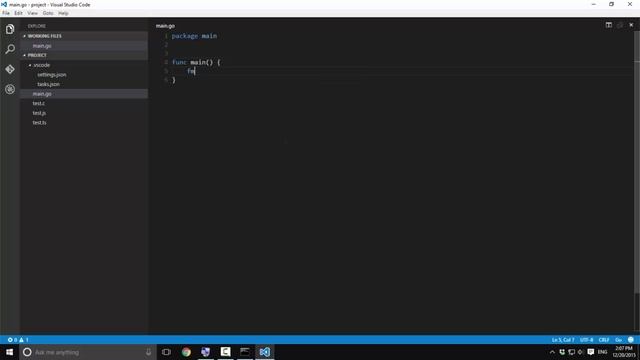
Task: Open the View menu
Action: coord(33,13)
